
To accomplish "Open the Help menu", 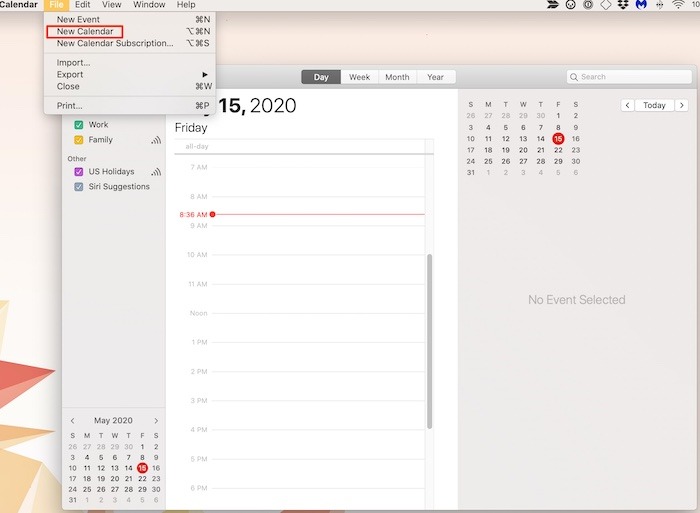I will [x=186, y=4].
